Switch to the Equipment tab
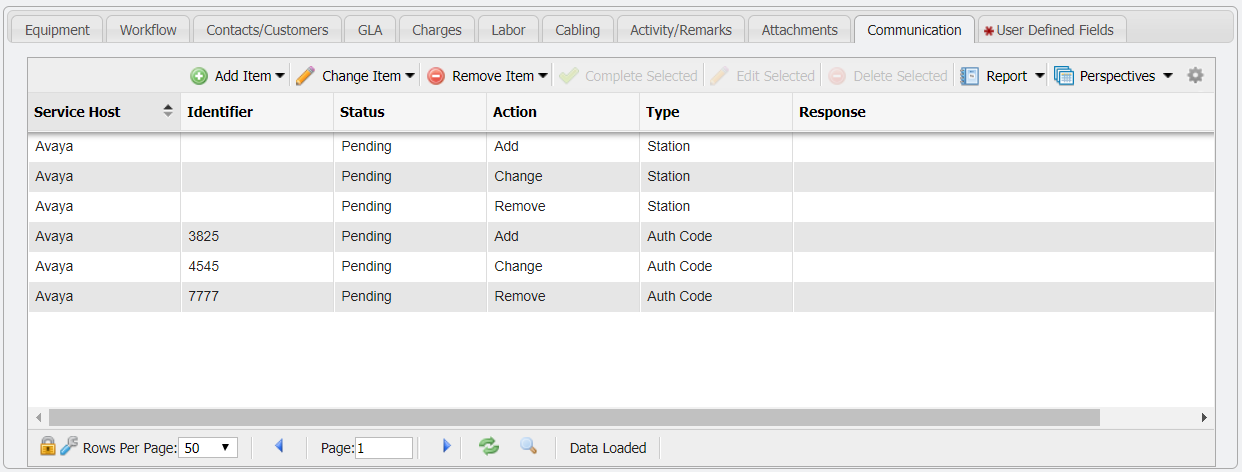Image resolution: width=1242 pixels, height=472 pixels. click(x=57, y=30)
